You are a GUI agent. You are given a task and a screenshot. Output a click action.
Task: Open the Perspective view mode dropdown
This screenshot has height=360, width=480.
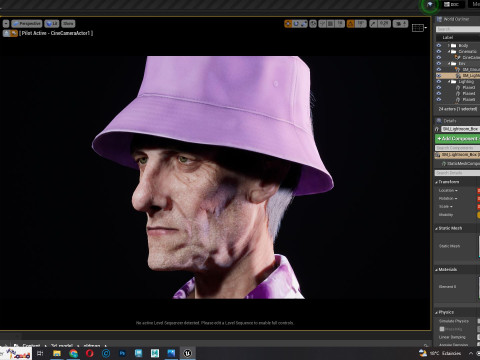pos(27,24)
